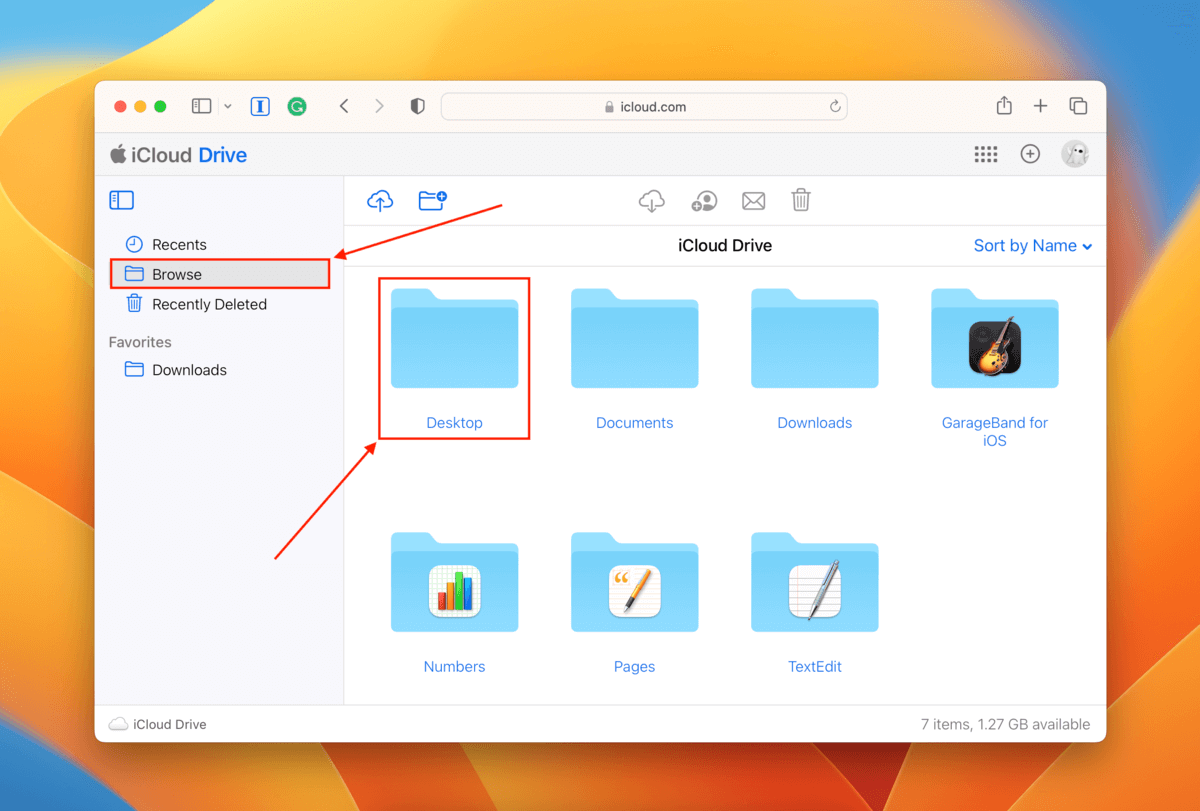Click the circled plus add button
This screenshot has height=811, width=1200.
(x=1030, y=154)
